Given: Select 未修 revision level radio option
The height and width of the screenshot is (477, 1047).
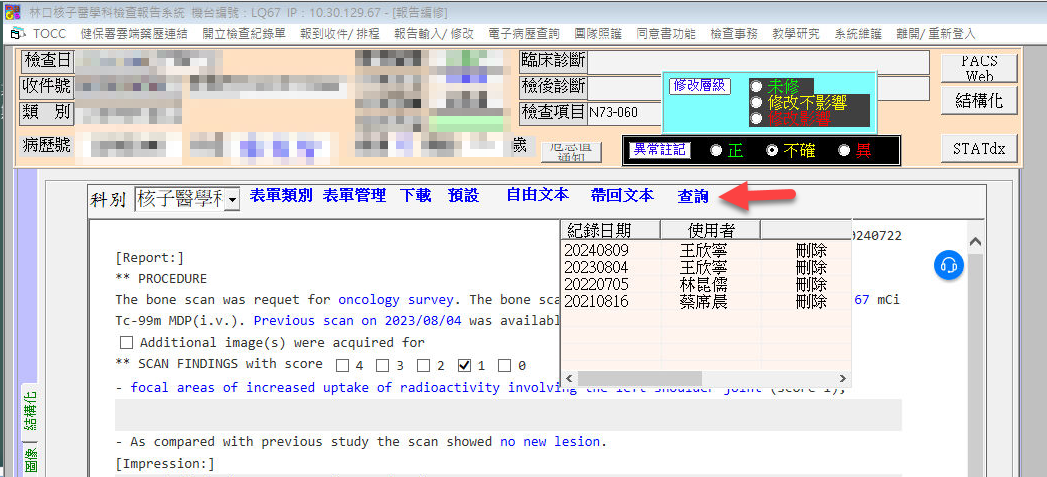Looking at the screenshot, I should point(756,86).
